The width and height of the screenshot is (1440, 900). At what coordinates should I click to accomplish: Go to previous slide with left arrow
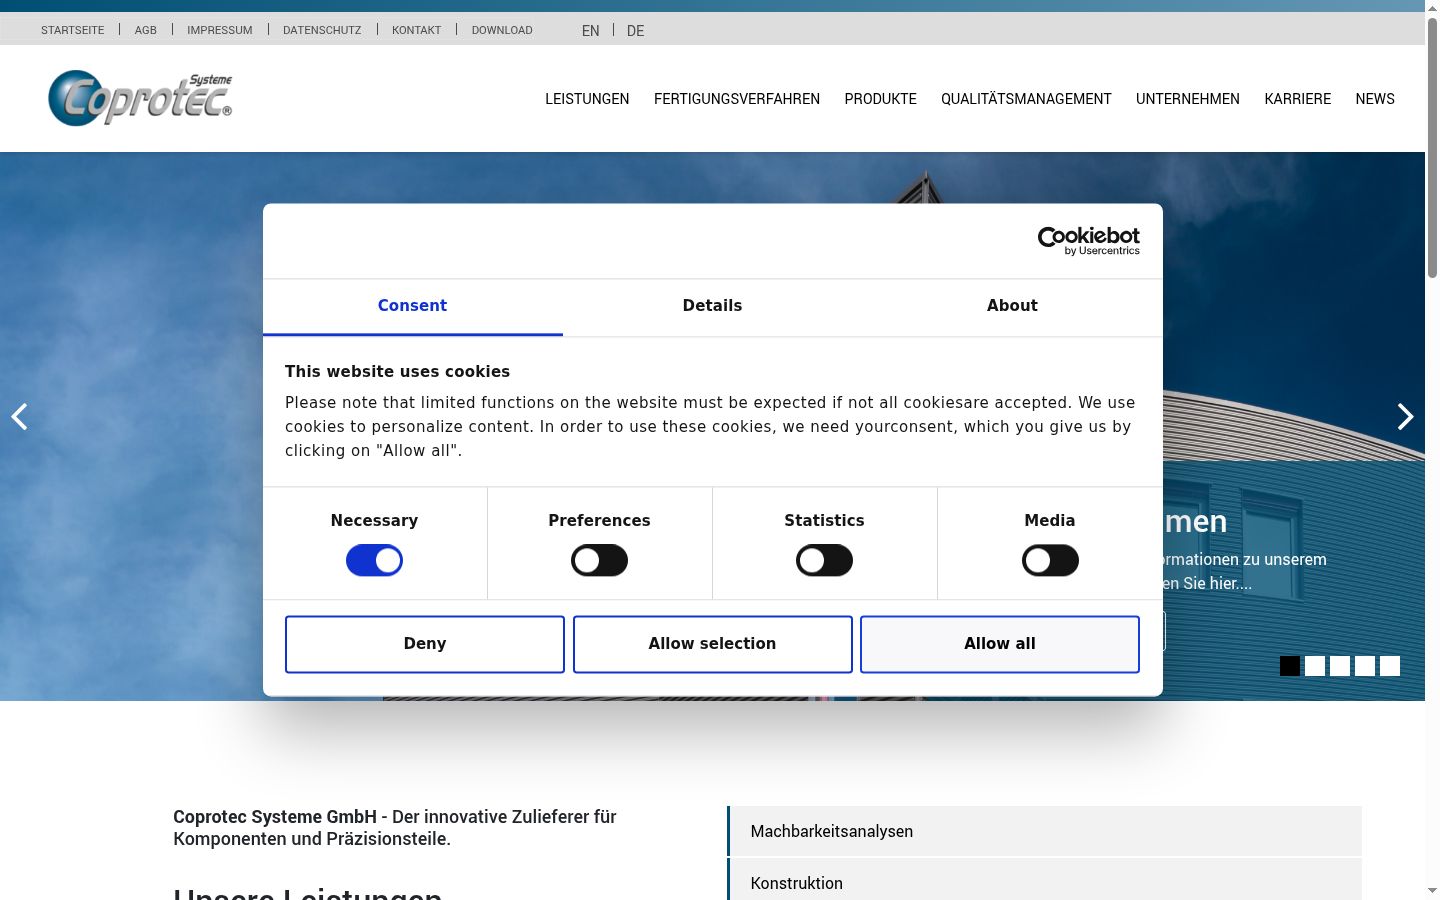(19, 416)
